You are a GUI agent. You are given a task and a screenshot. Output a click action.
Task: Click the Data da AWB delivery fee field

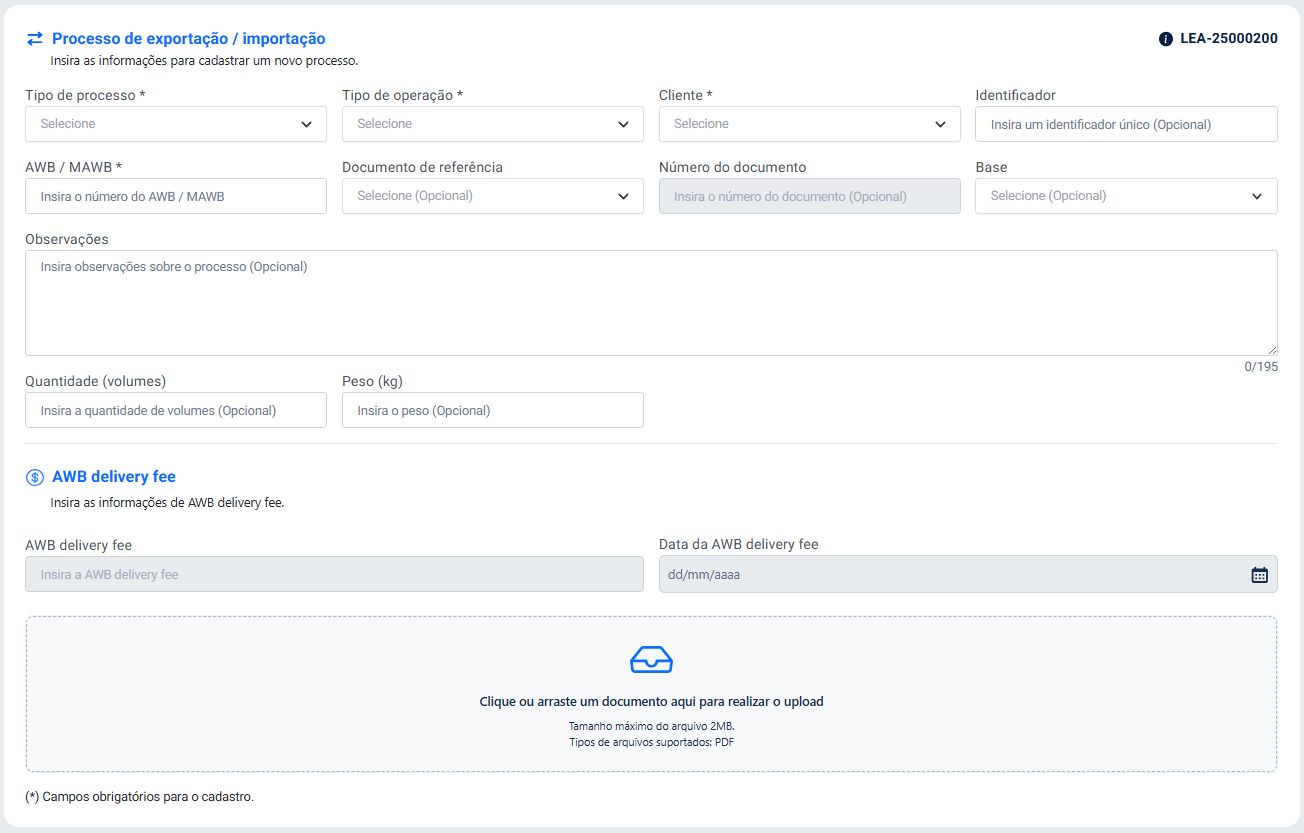pyautogui.click(x=968, y=574)
